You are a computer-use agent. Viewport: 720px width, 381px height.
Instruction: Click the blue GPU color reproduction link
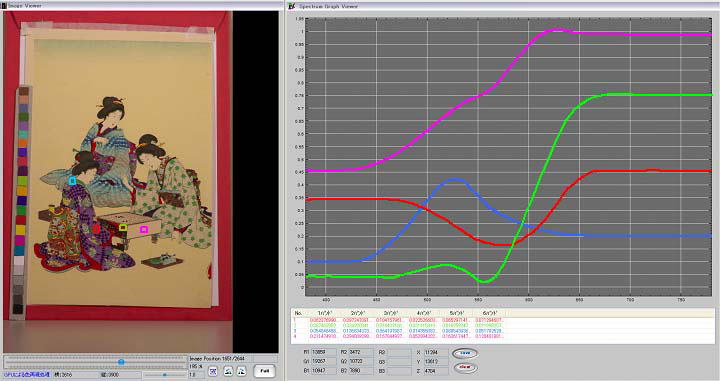point(27,375)
